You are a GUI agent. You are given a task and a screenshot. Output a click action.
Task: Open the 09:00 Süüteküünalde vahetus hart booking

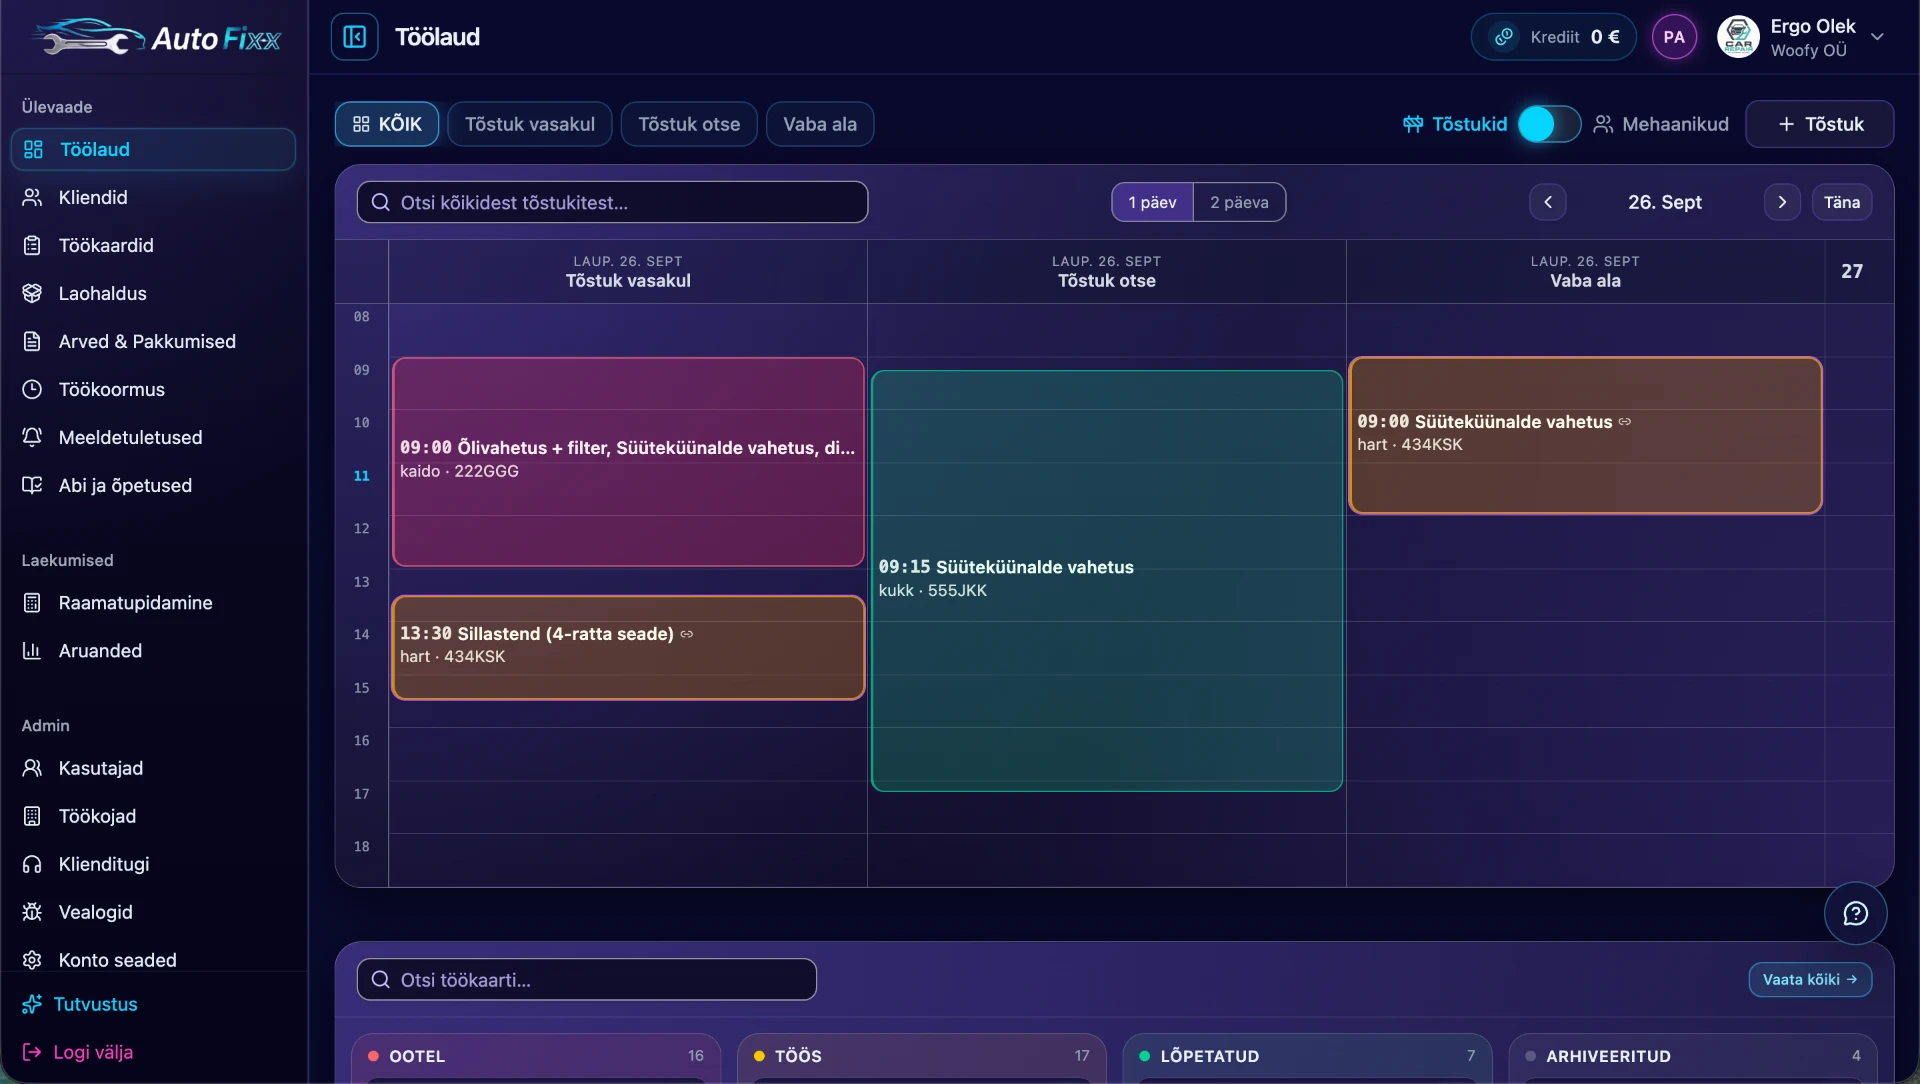coord(1585,435)
